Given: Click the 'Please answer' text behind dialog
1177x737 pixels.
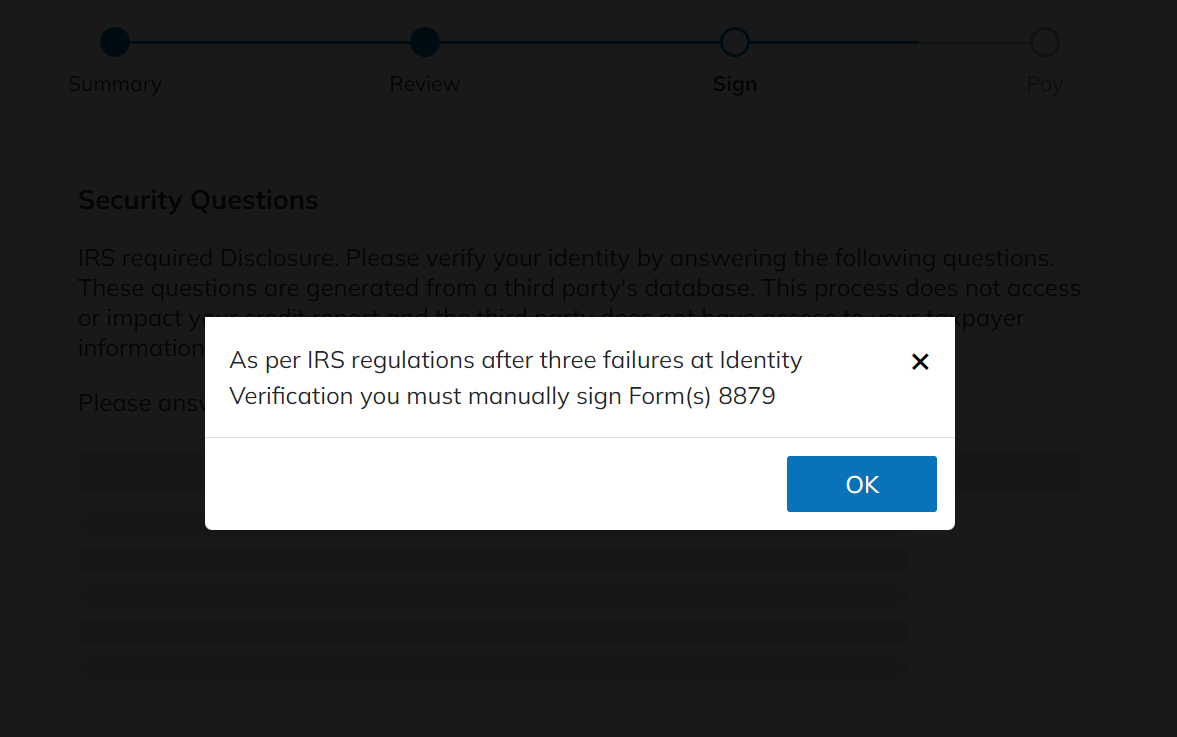Looking at the screenshot, I should pyautogui.click(x=140, y=403).
